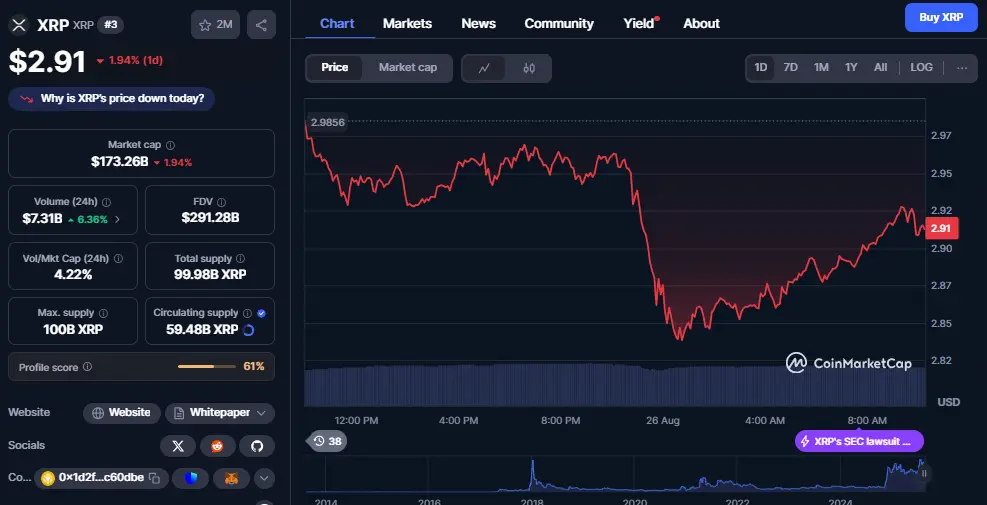
Task: Click the $173.26B market cap value
Action: coord(120,162)
